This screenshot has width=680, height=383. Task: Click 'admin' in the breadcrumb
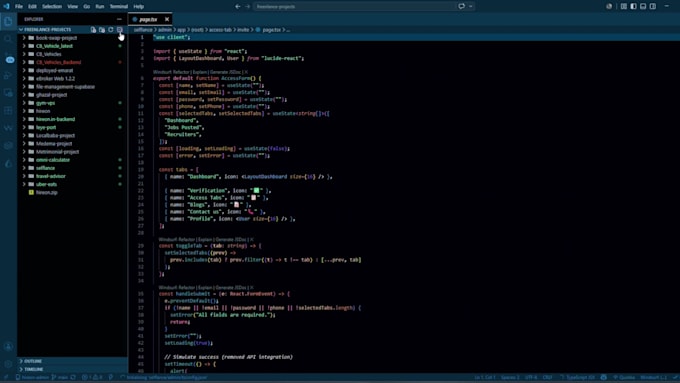tap(165, 30)
